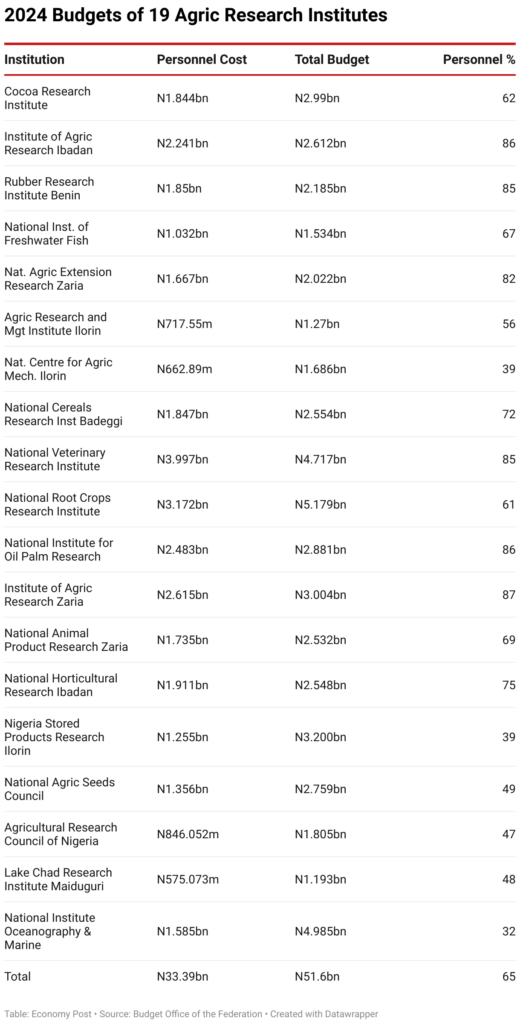Click Institute of Agric Research Ibadan

point(48,143)
